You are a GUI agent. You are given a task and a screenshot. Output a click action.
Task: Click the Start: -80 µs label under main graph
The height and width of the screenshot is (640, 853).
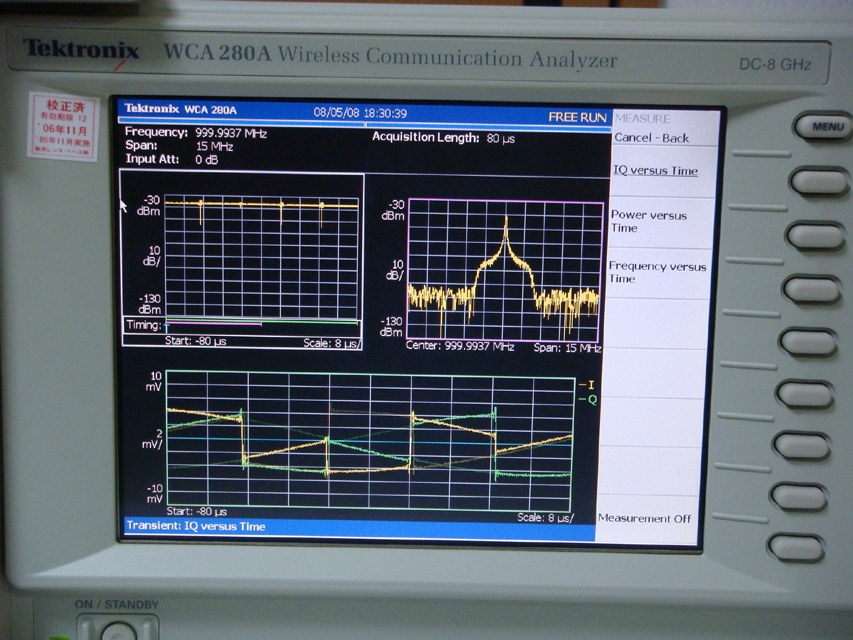click(x=196, y=512)
